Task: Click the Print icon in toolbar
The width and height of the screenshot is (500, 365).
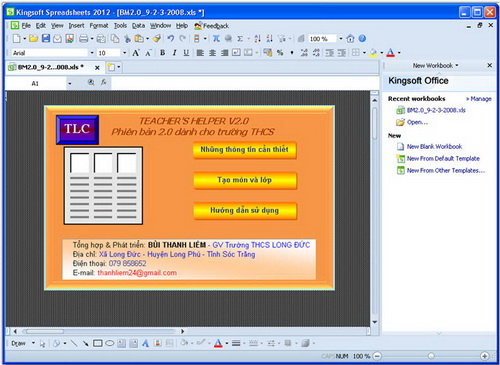Action: tap(83, 39)
